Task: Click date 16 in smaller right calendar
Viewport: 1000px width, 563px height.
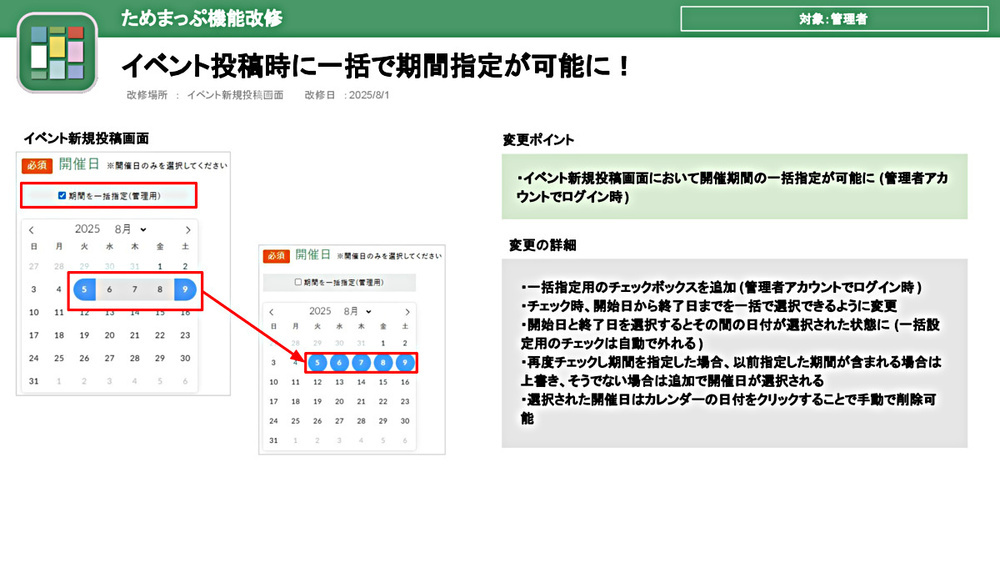Action: [405, 382]
